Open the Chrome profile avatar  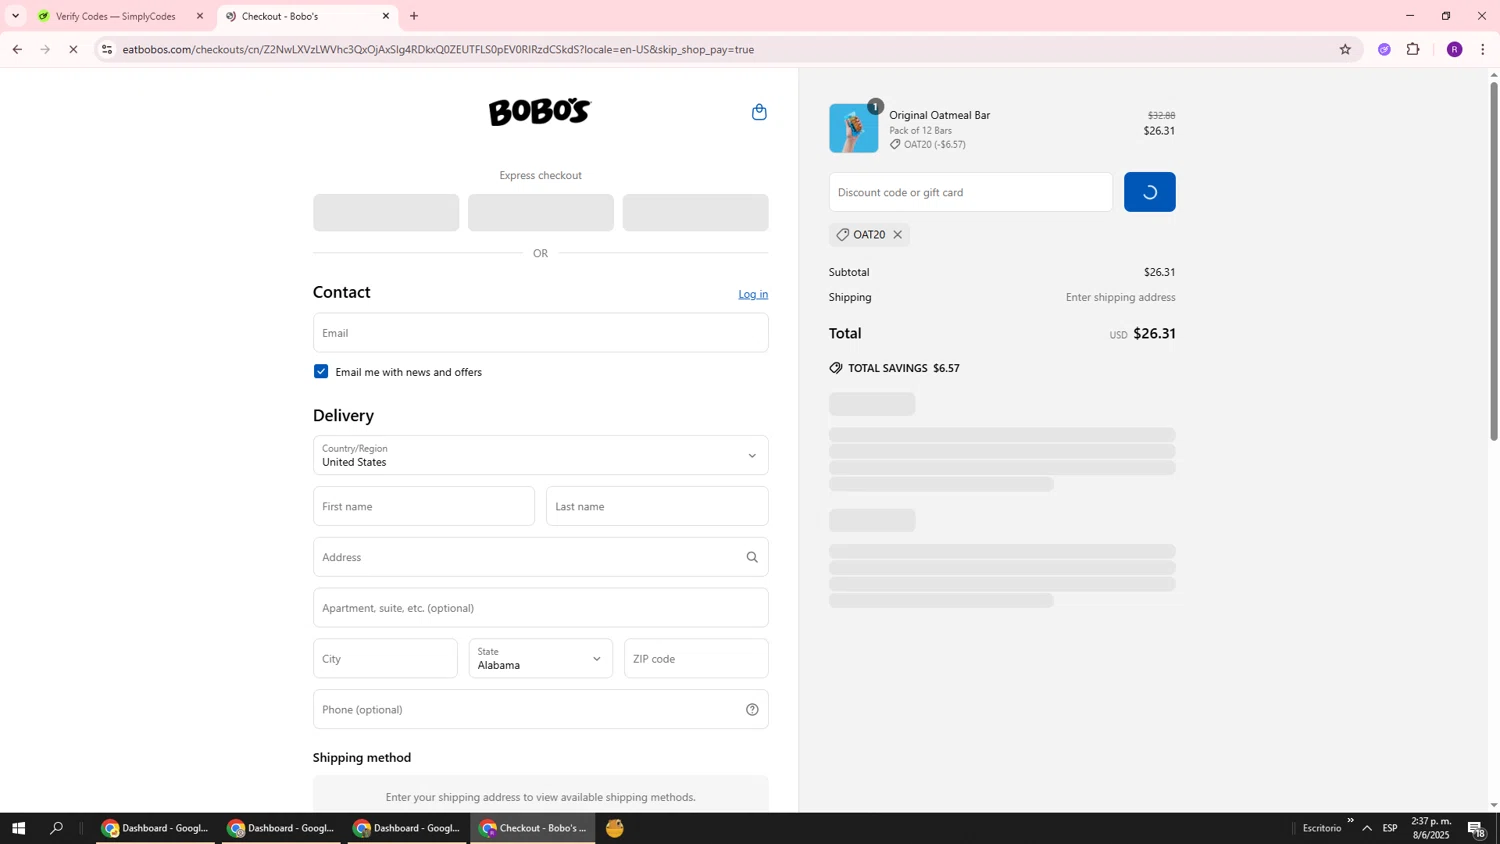(1454, 49)
